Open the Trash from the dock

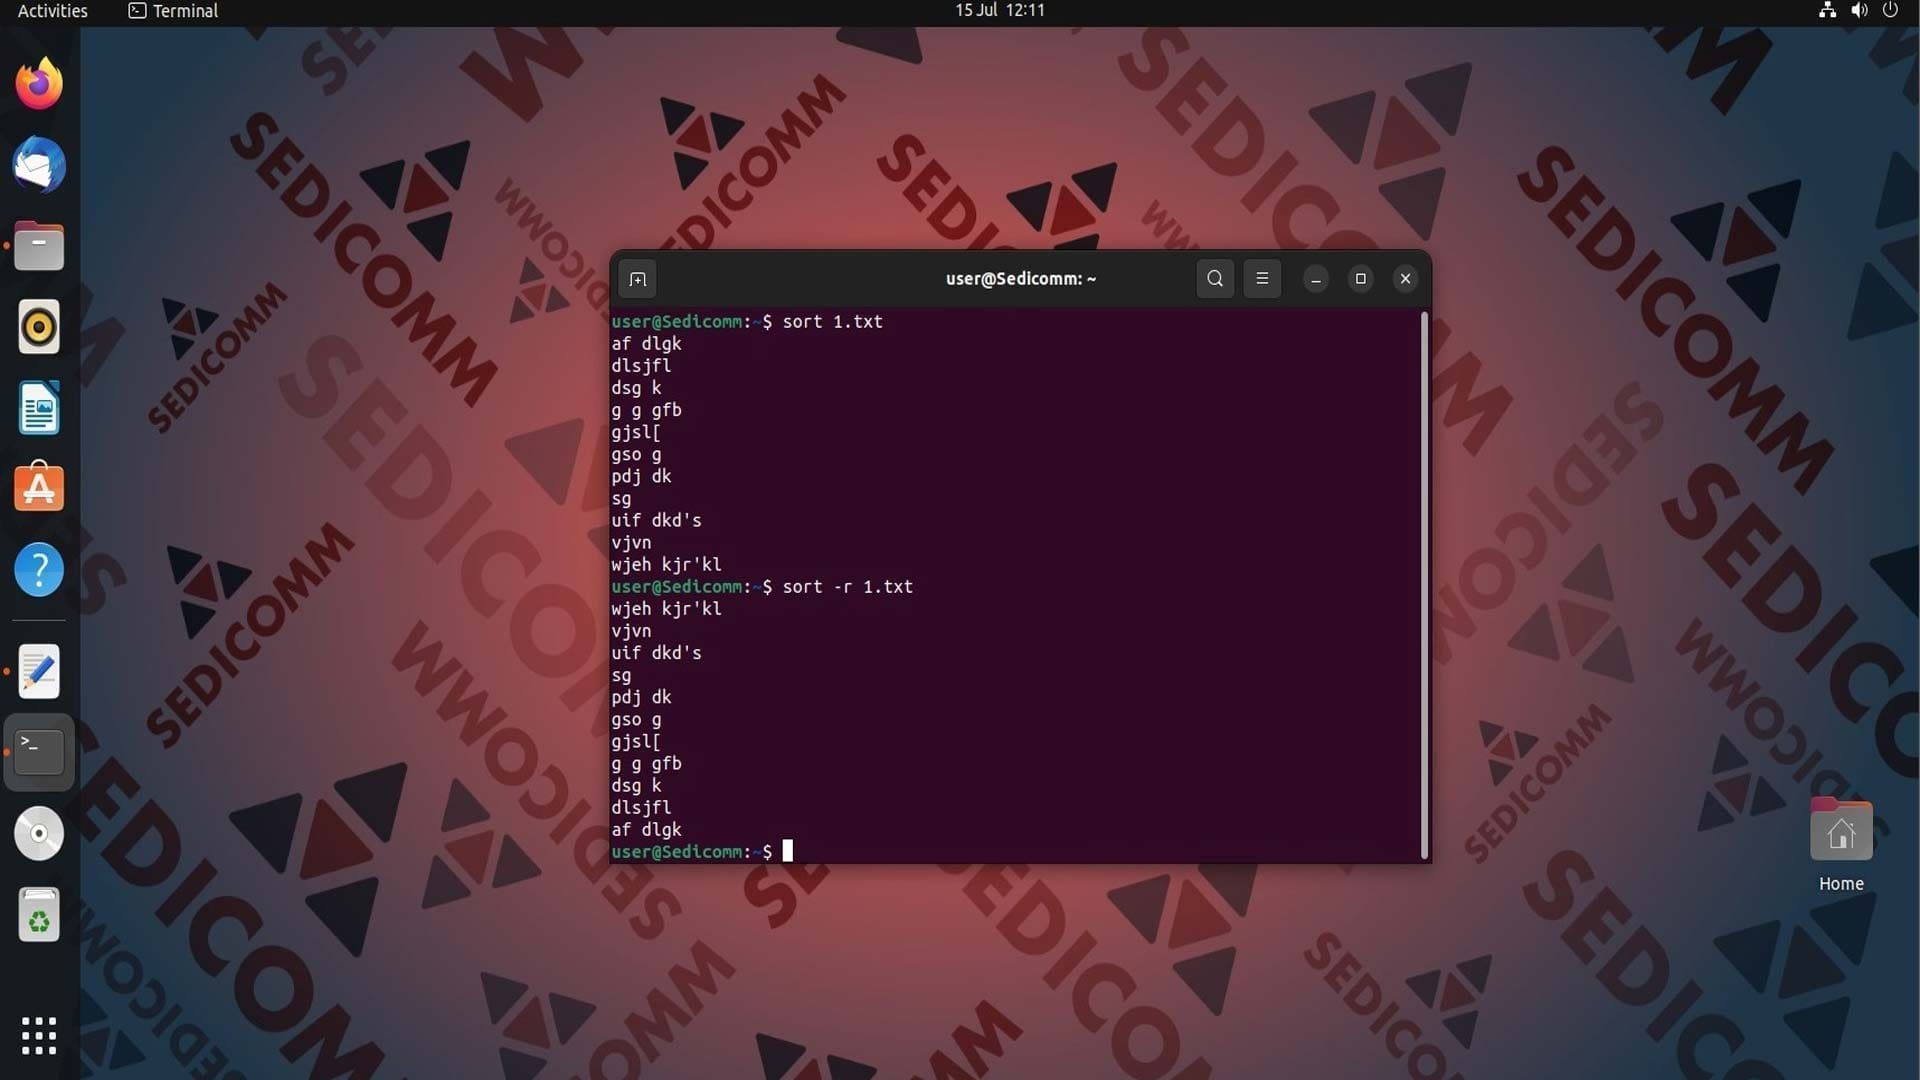(x=39, y=914)
